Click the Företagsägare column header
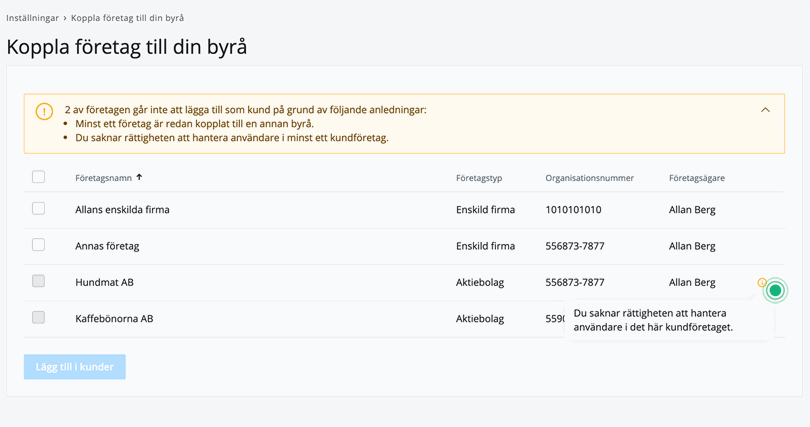The width and height of the screenshot is (810, 427). pyautogui.click(x=696, y=178)
